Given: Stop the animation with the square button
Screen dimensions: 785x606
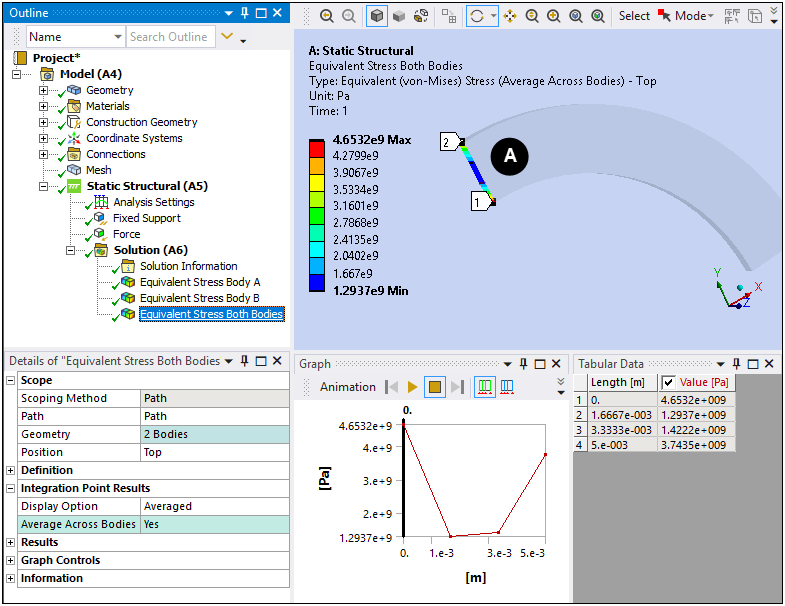Looking at the screenshot, I should [x=435, y=387].
